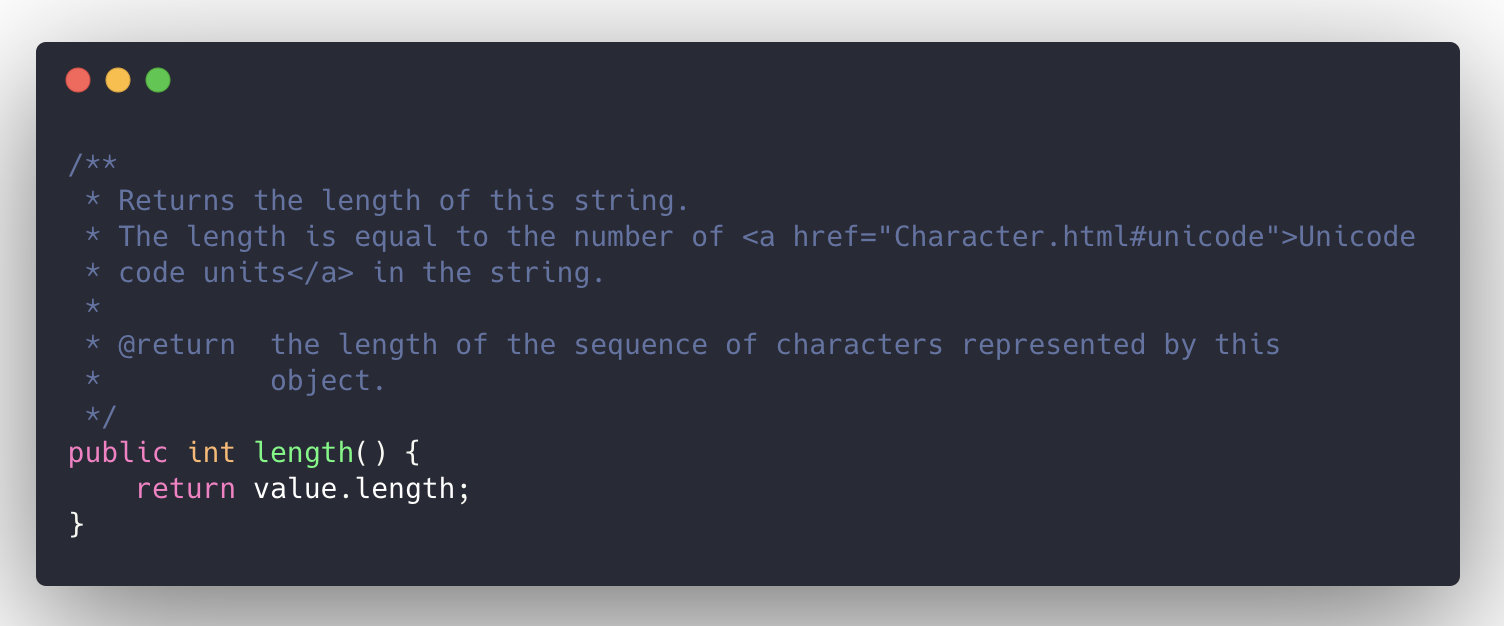Click the '/**' comment opening line
1504x626 pixels.
point(93,165)
